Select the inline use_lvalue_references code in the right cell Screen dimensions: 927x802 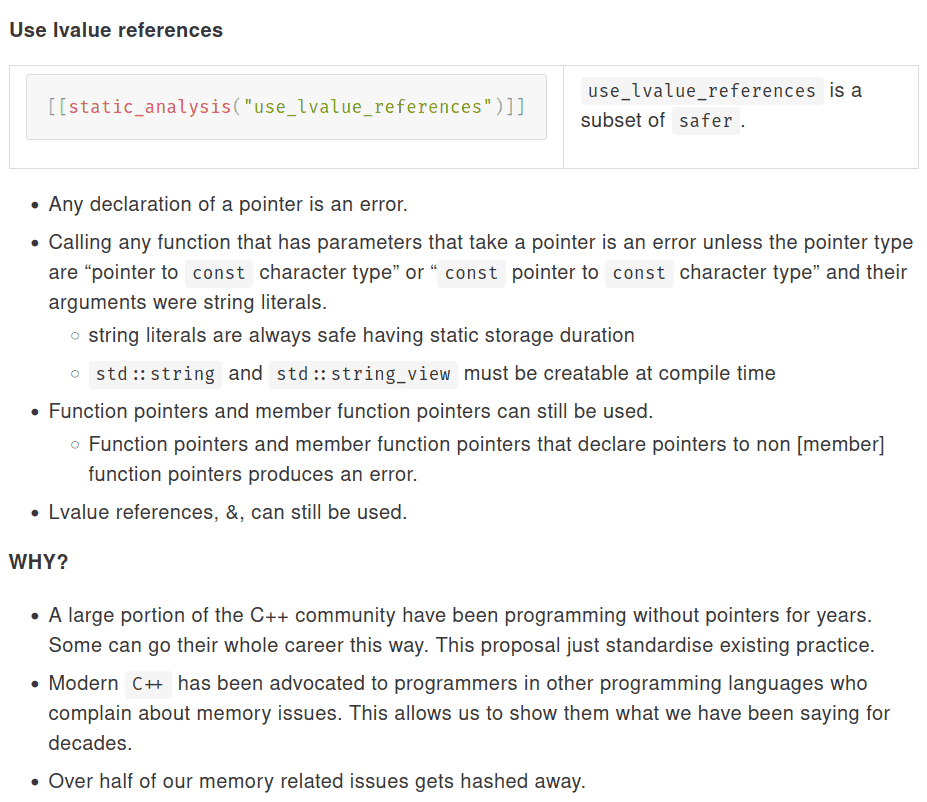click(x=702, y=91)
